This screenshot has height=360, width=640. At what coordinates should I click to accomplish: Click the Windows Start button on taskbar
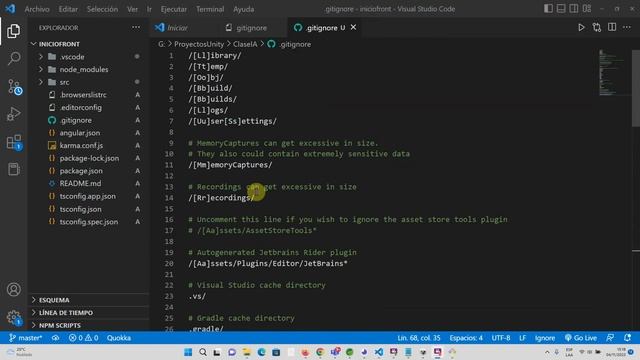click(x=188, y=352)
